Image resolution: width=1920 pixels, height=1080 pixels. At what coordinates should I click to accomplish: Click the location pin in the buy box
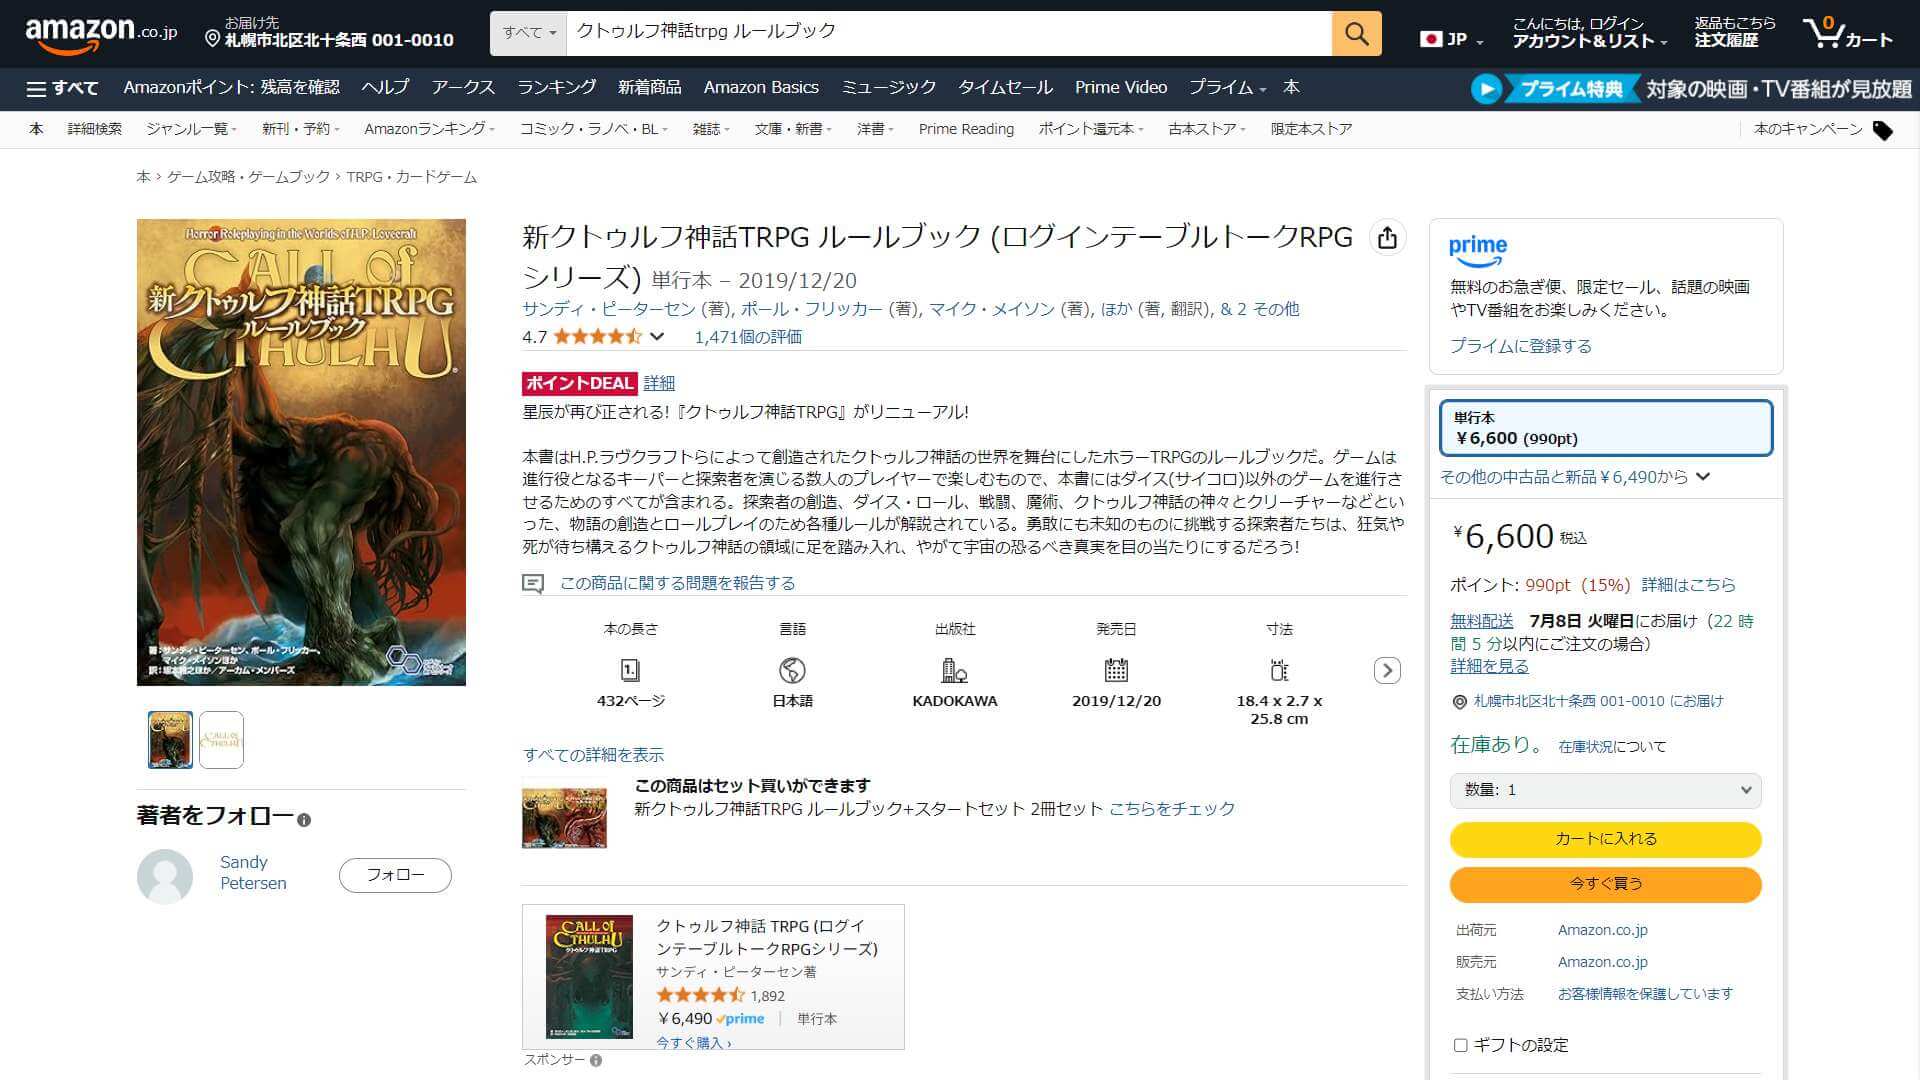(x=1459, y=702)
